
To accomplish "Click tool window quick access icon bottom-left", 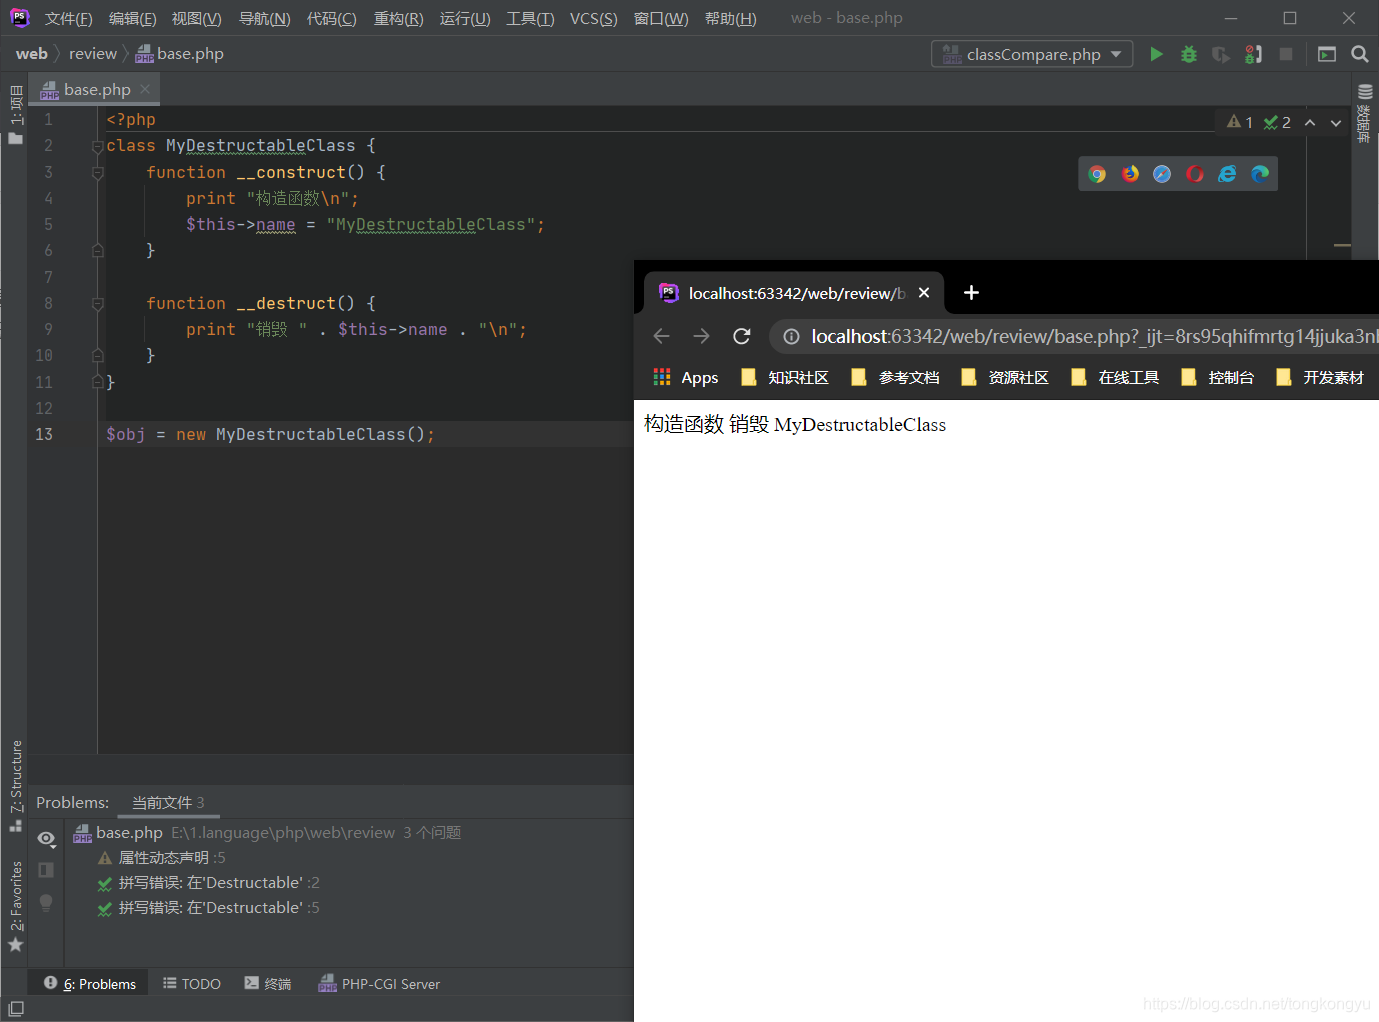I will coord(16,1008).
